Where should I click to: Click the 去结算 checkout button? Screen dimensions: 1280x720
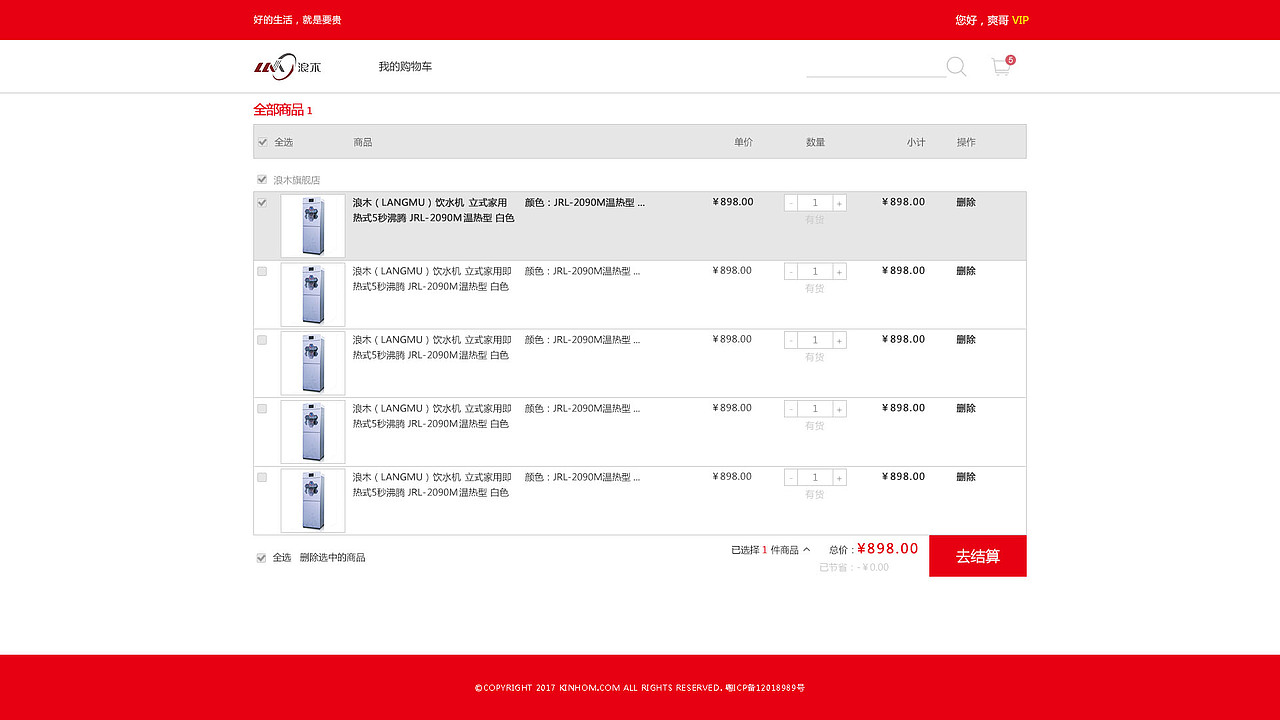point(978,556)
